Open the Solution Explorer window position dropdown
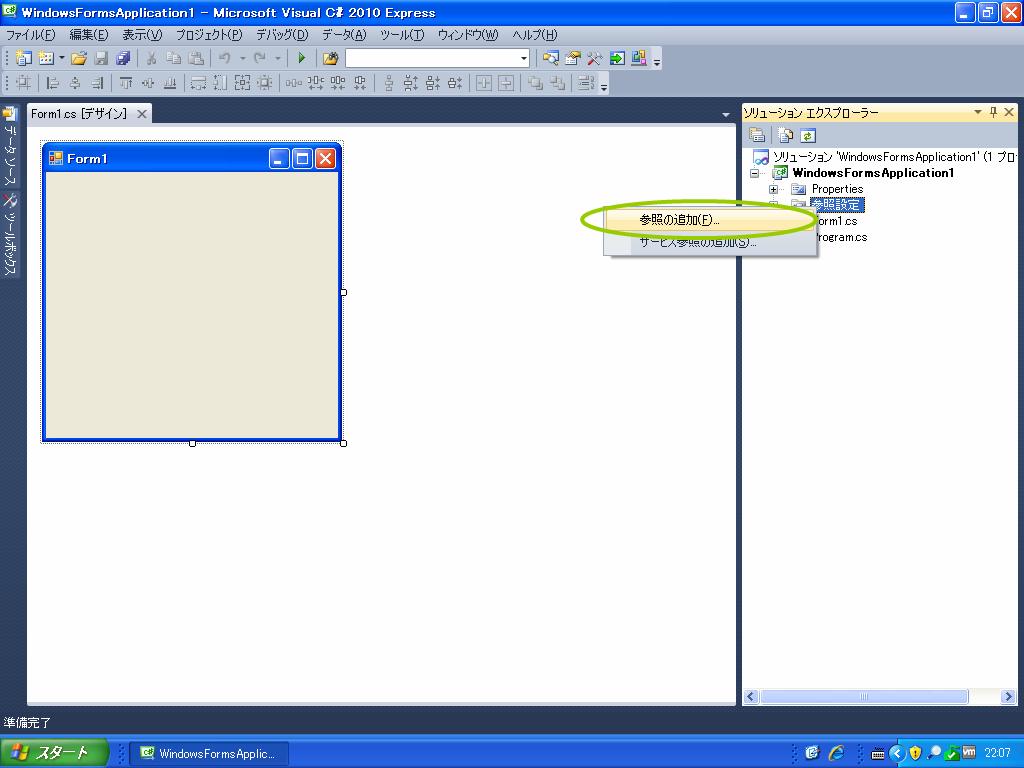 [978, 113]
